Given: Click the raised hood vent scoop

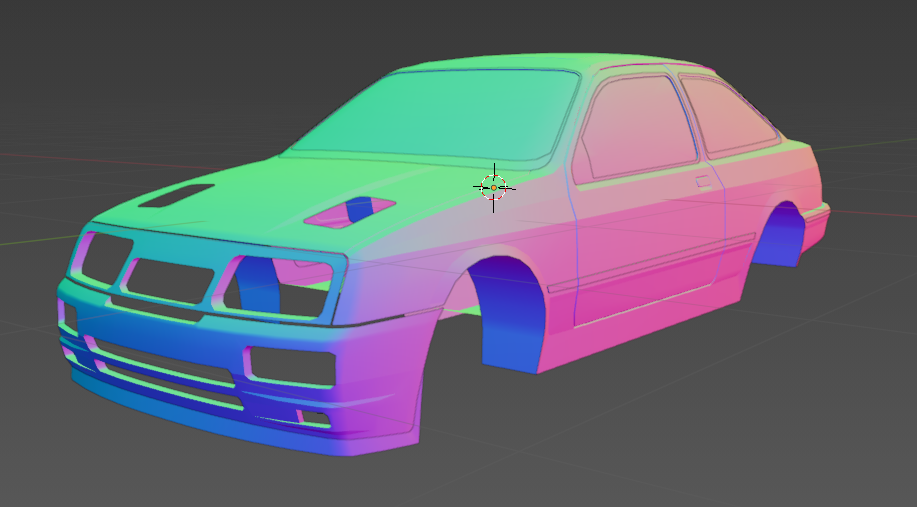Looking at the screenshot, I should tap(350, 212).
